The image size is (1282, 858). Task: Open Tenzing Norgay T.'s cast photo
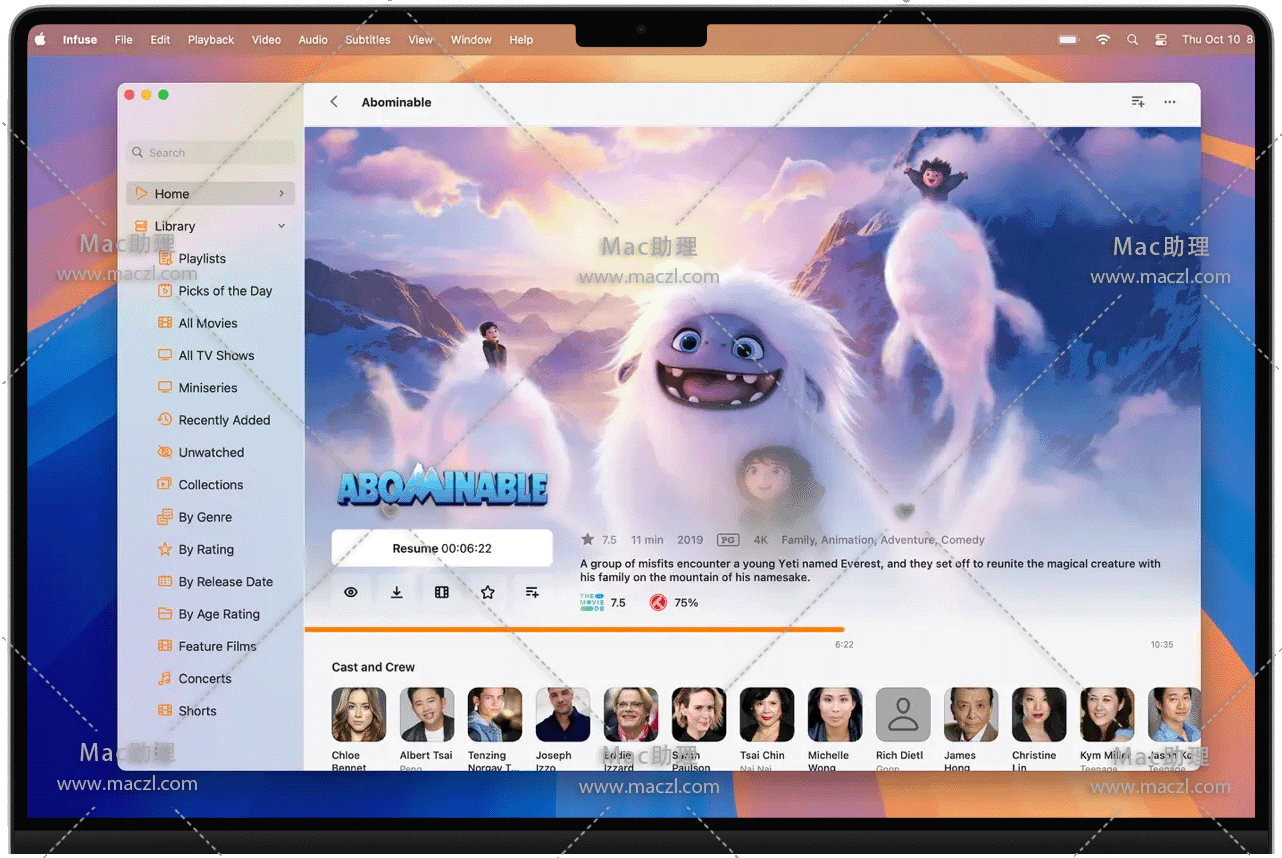pyautogui.click(x=495, y=714)
